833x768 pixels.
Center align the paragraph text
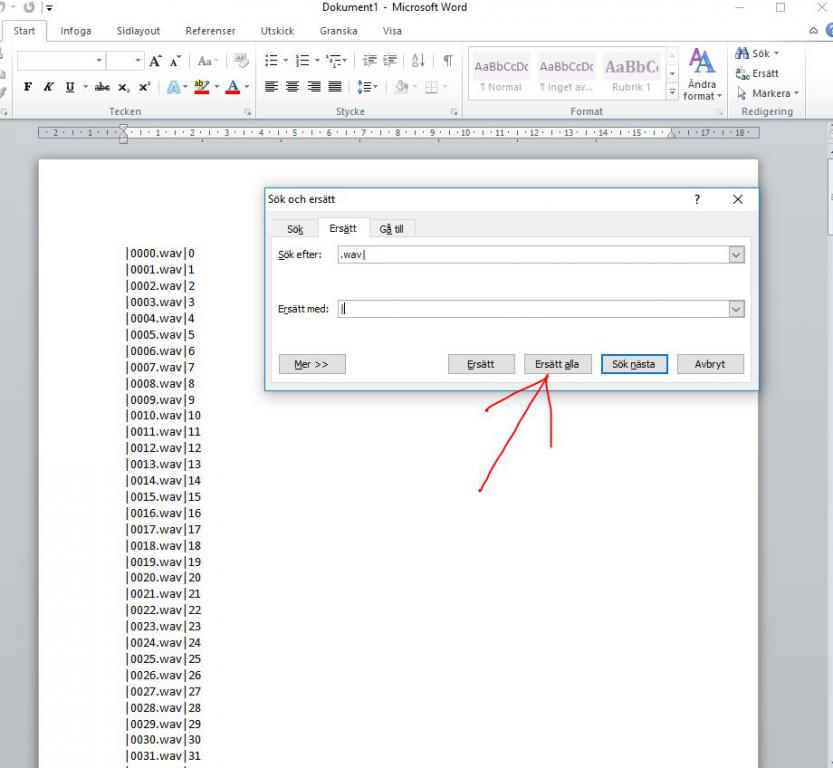[292, 87]
